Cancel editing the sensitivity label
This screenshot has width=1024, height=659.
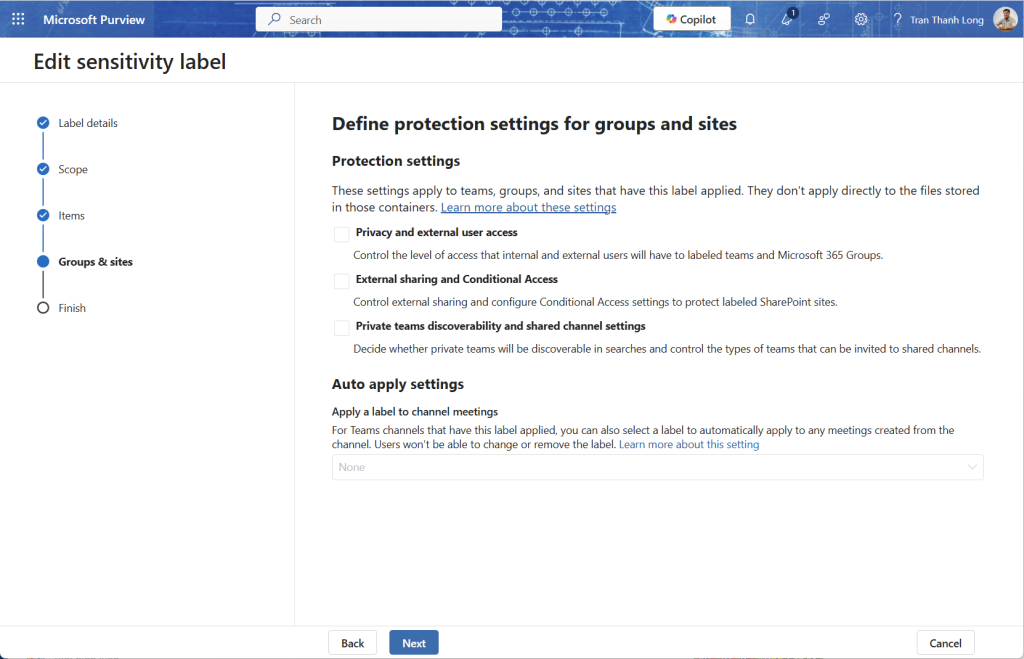click(x=945, y=643)
